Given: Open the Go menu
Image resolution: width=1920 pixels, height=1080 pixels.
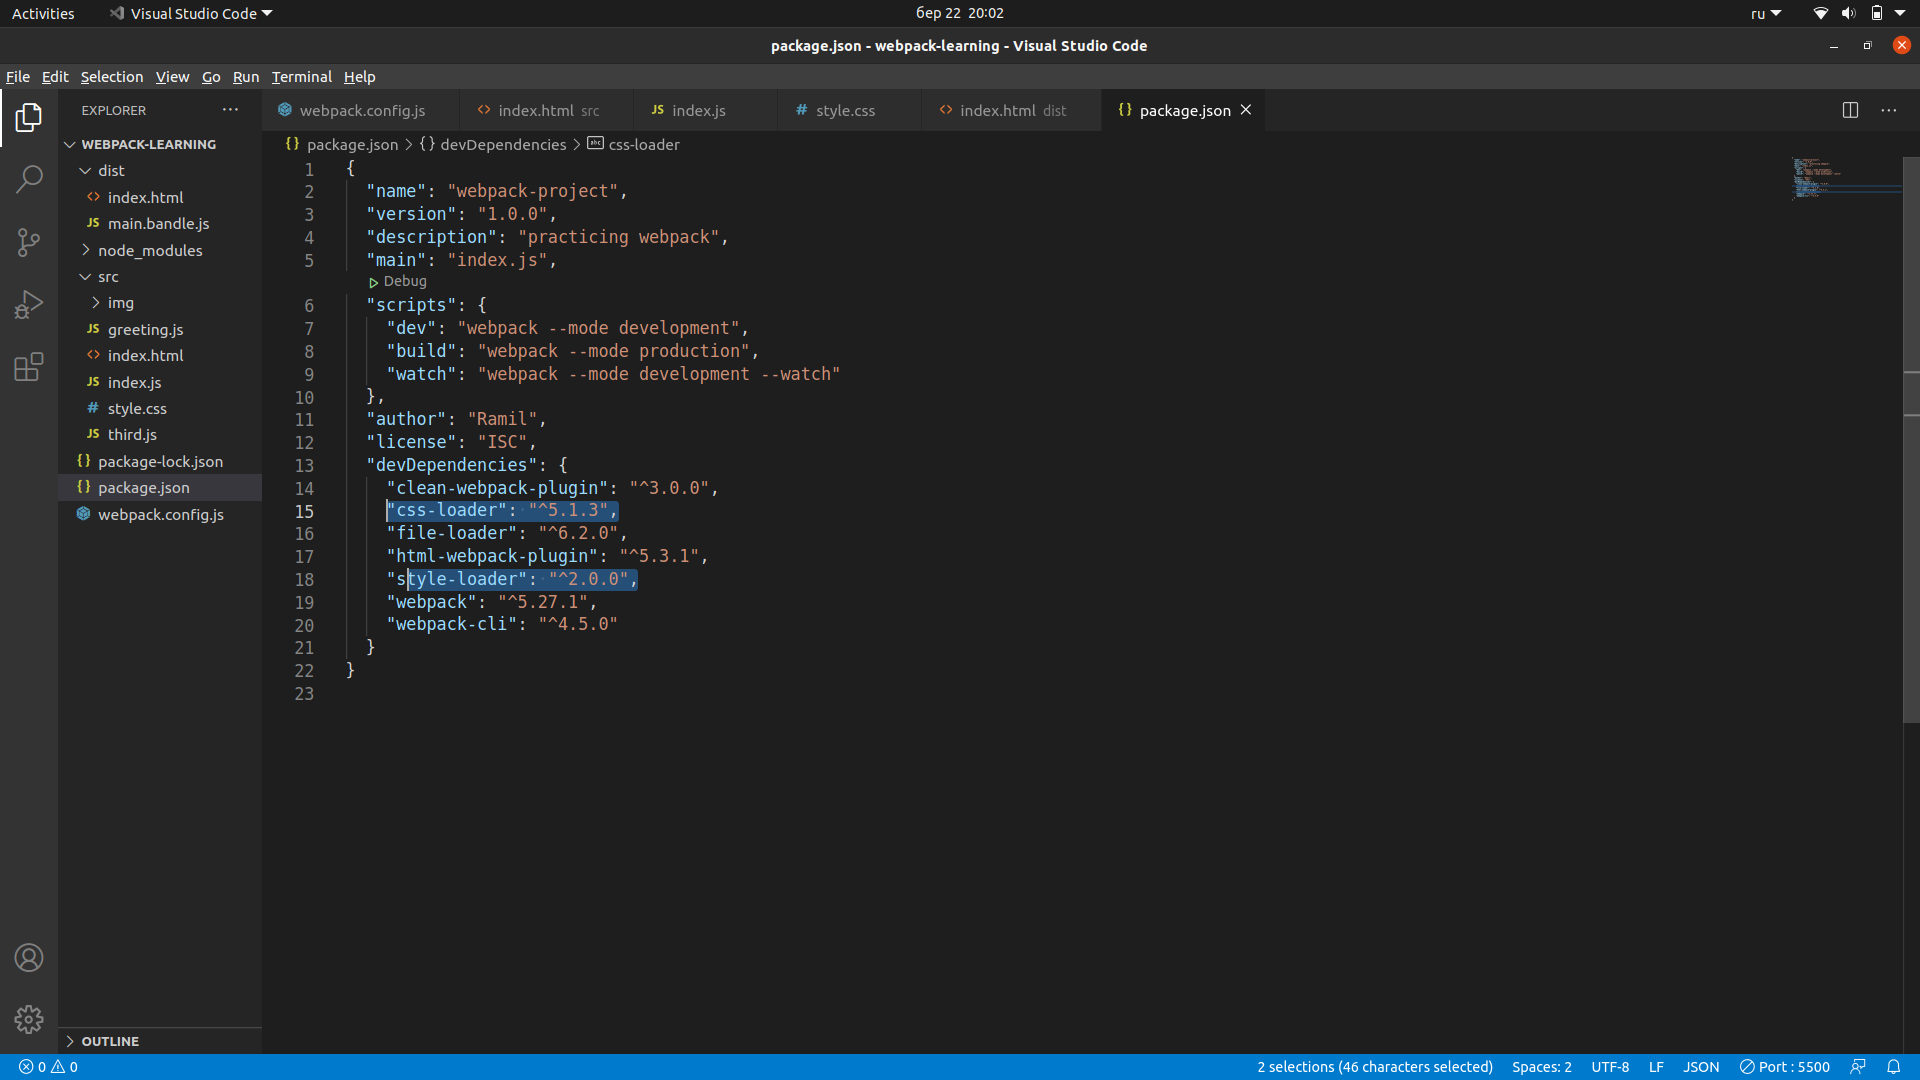Looking at the screenshot, I should (211, 77).
